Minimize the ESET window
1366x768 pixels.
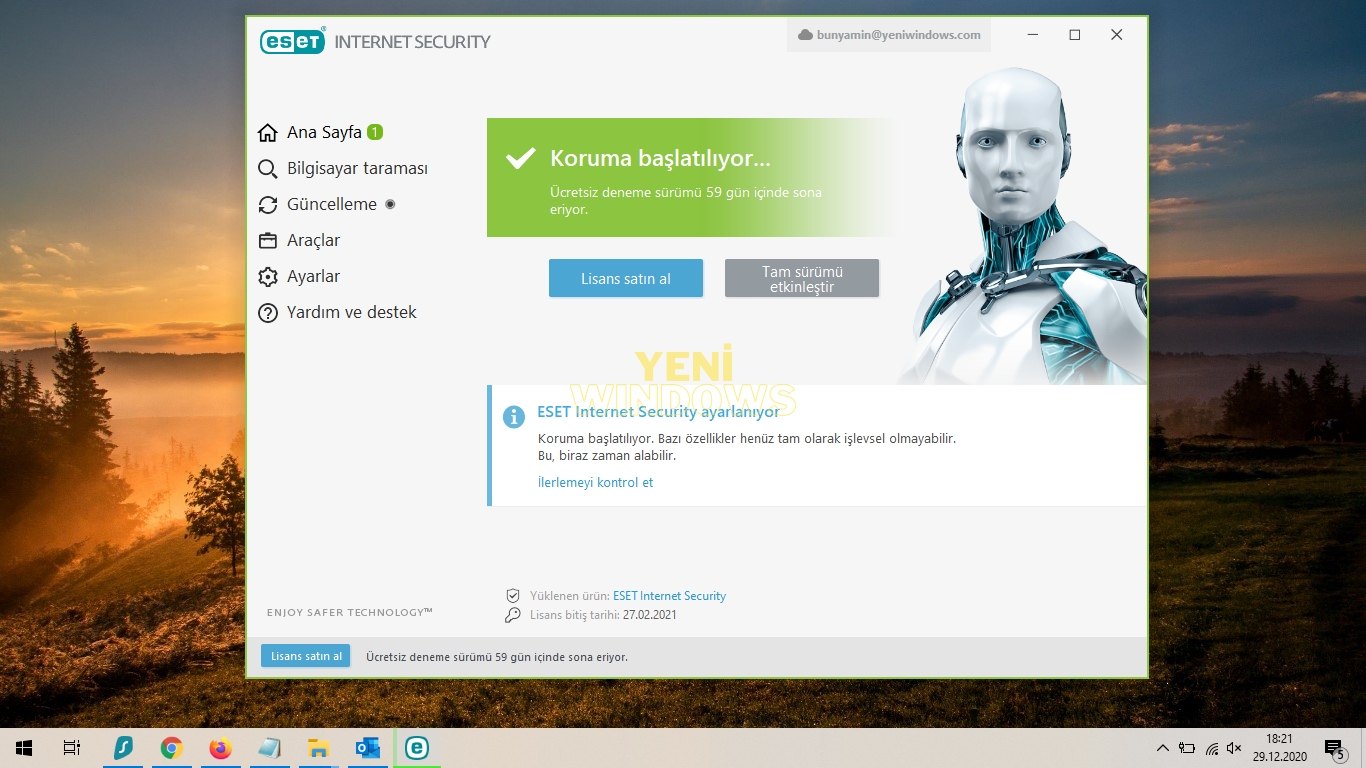[x=1033, y=35]
